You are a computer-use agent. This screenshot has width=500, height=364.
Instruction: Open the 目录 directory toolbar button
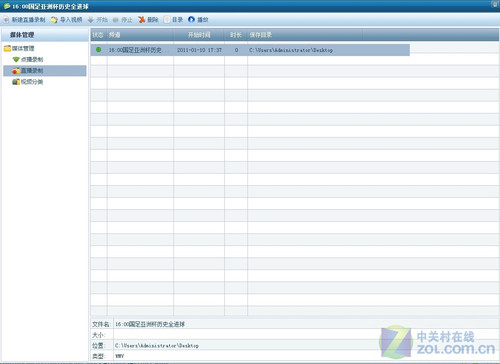pyautogui.click(x=173, y=20)
